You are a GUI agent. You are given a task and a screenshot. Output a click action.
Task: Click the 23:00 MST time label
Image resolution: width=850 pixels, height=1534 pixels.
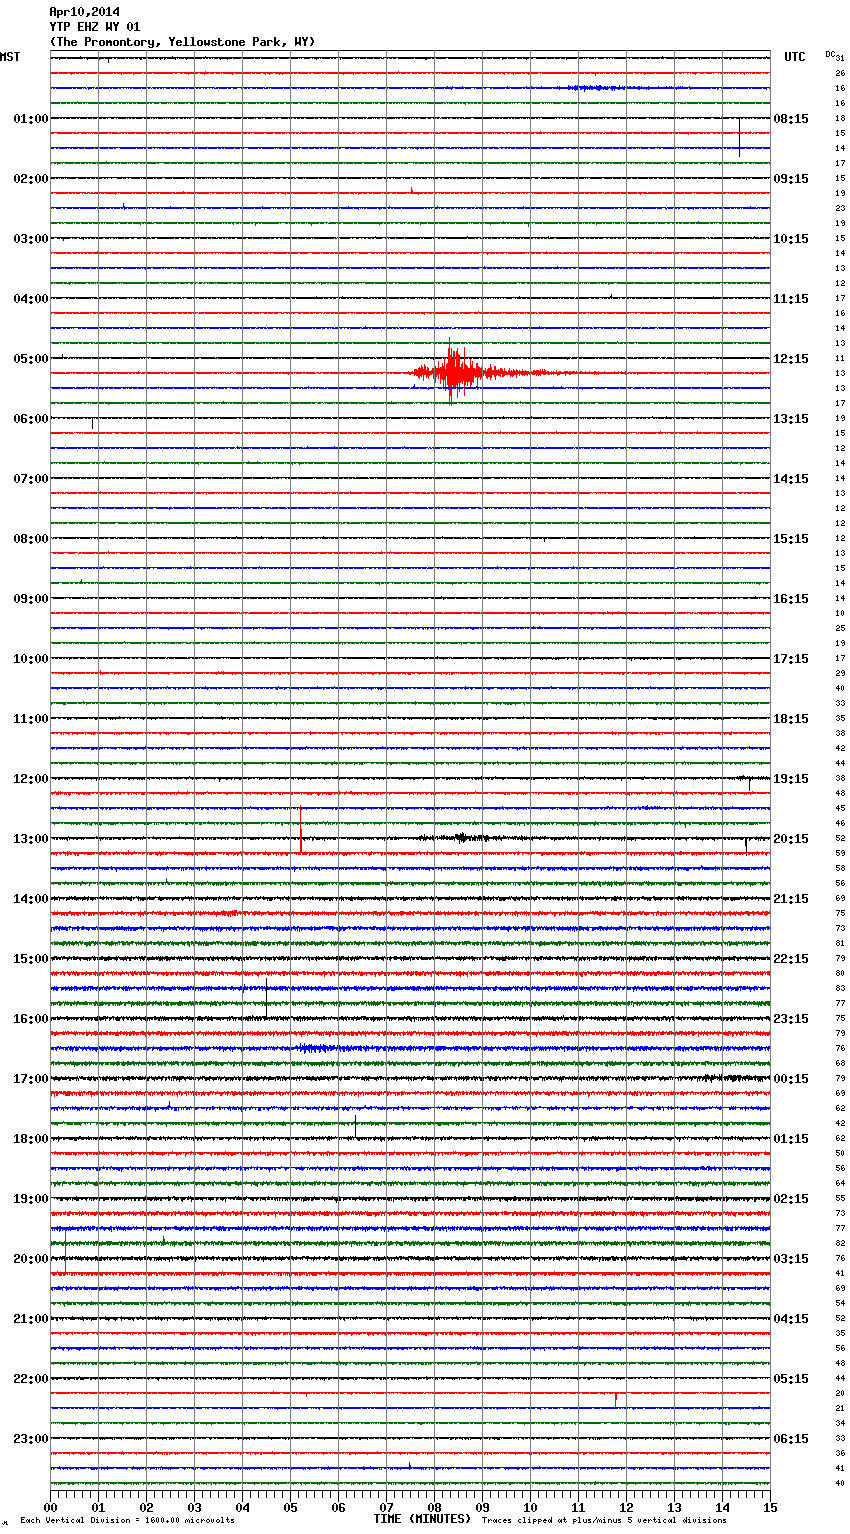coord(31,1439)
